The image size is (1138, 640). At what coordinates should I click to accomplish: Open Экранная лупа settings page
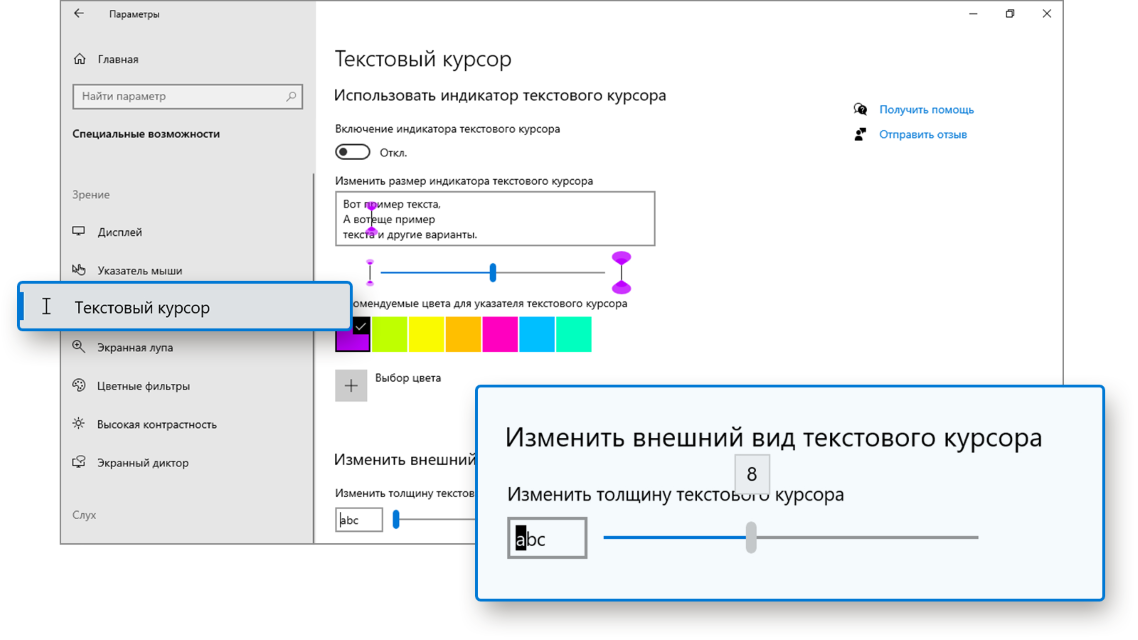pos(135,348)
